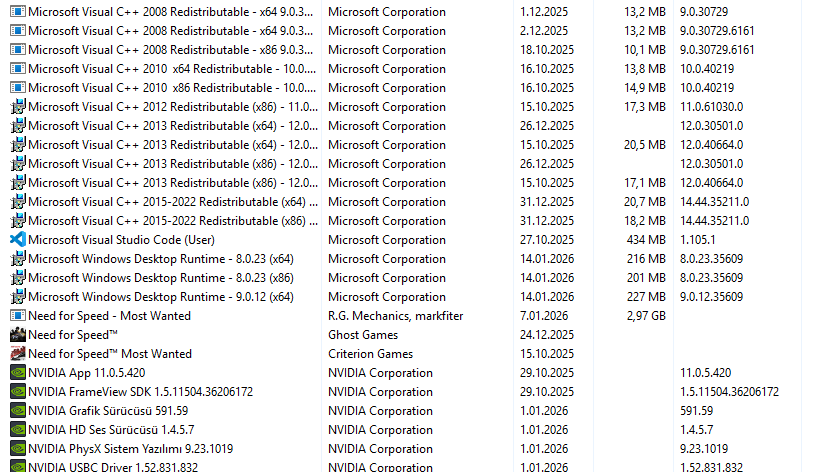Click the Desktop Runtime 9.0.12 (x64) icon
This screenshot has height=472, width=820.
tap(18, 297)
